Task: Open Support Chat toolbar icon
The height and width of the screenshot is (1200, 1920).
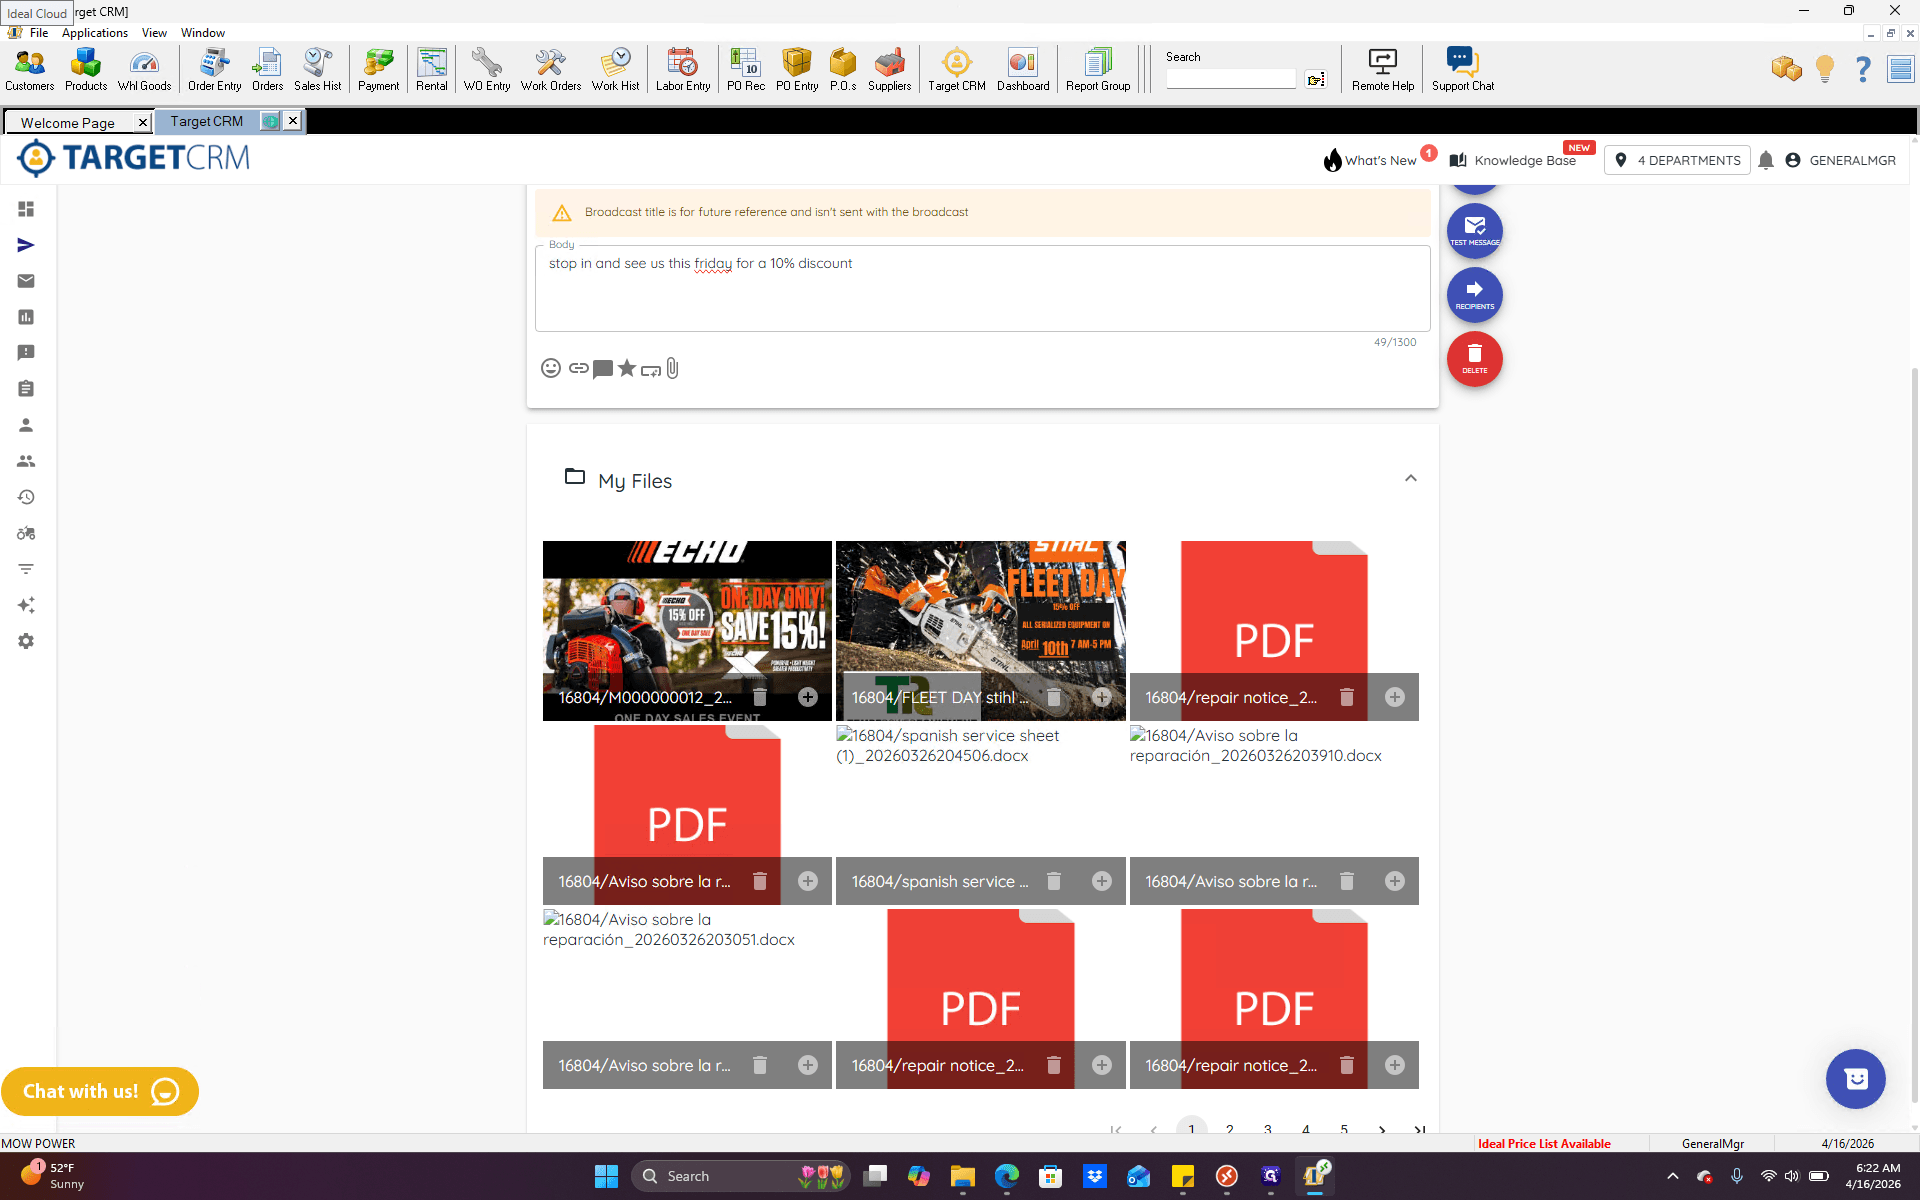Action: coord(1462,70)
